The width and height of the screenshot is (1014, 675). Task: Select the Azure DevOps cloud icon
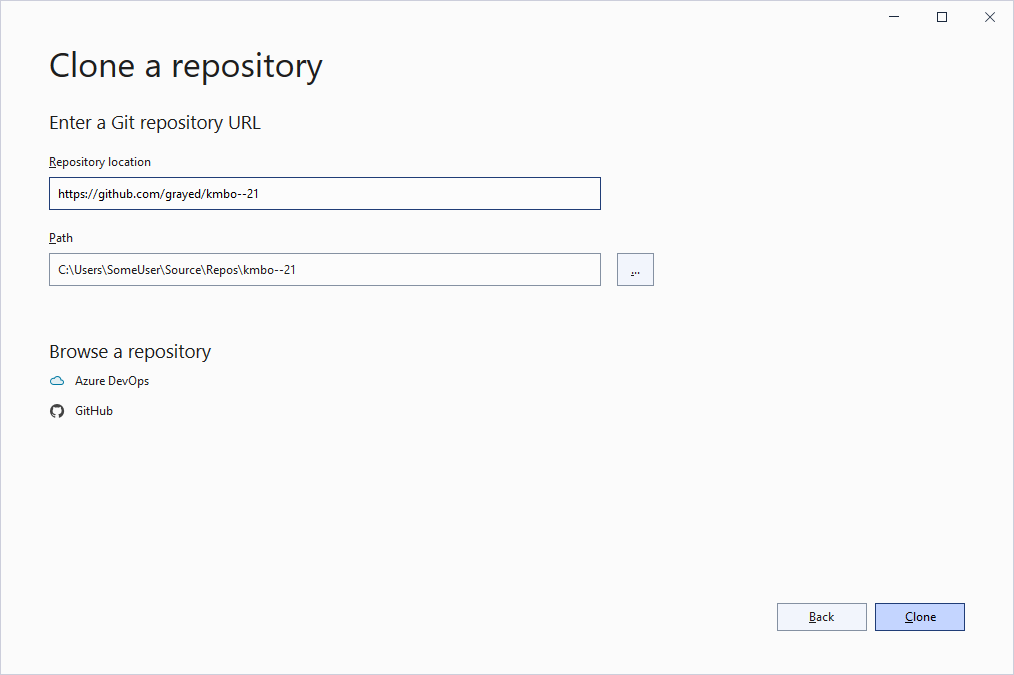(x=57, y=380)
